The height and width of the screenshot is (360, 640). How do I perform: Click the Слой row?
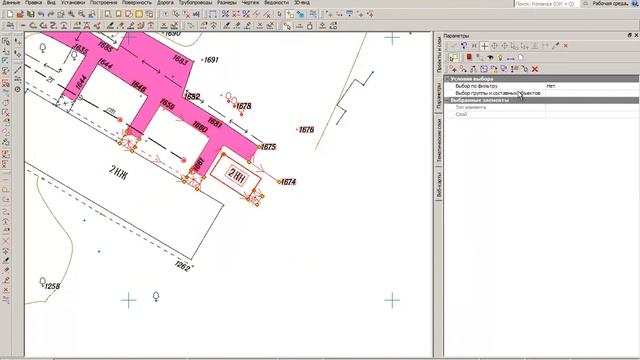point(541,115)
